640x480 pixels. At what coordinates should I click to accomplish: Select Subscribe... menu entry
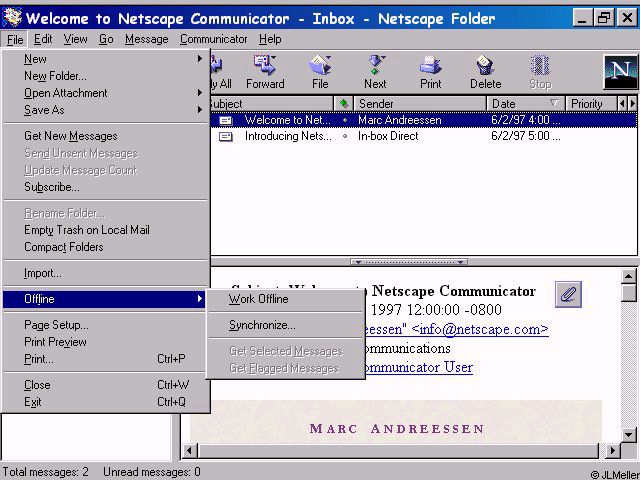(52, 187)
